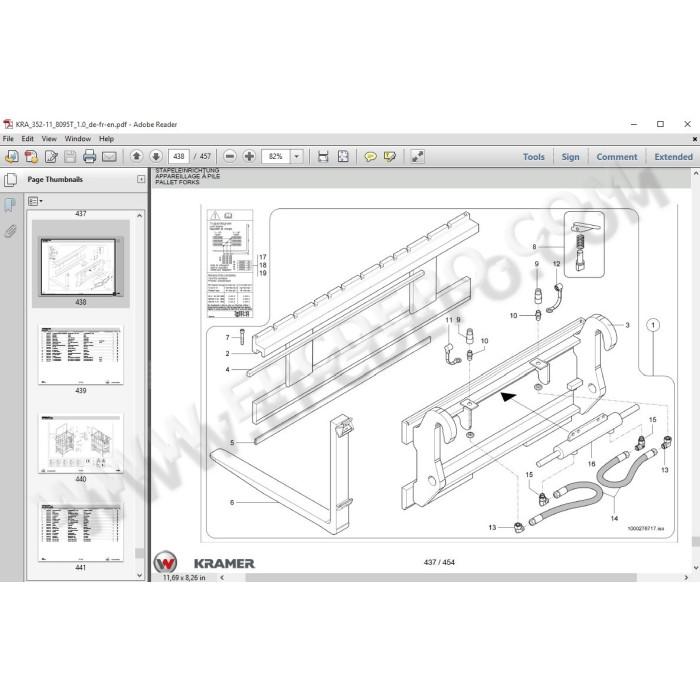
Task: Click the 'PALLET FORKS' heading text
Action: (177, 182)
